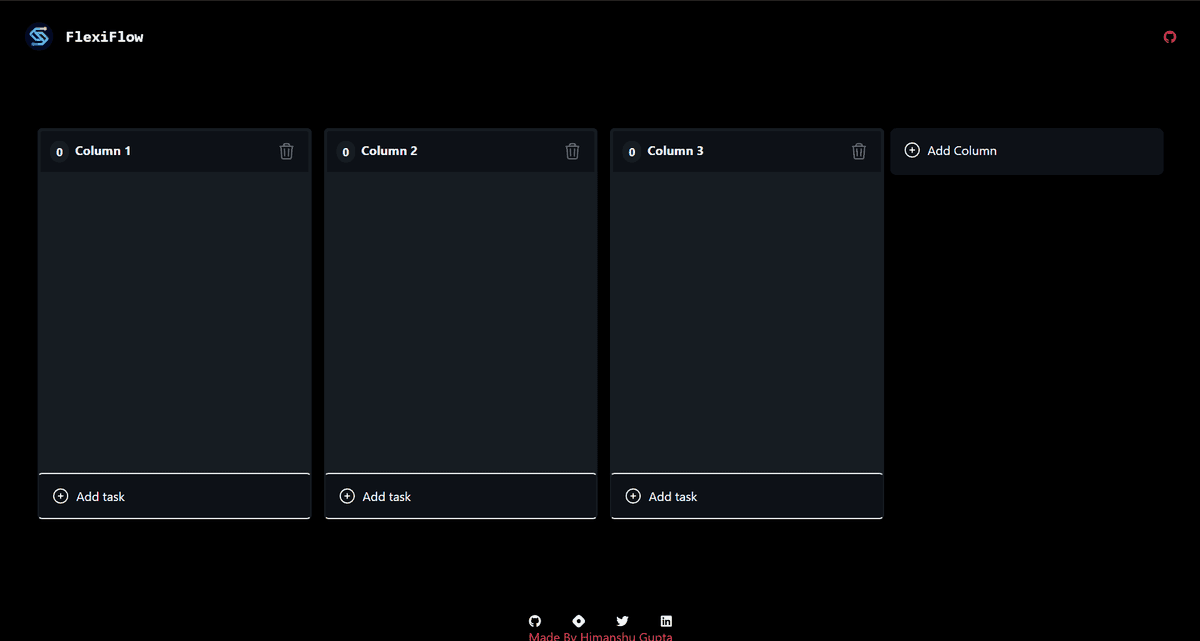Select the Column 1 title text
Image resolution: width=1200 pixels, height=641 pixels.
click(103, 151)
